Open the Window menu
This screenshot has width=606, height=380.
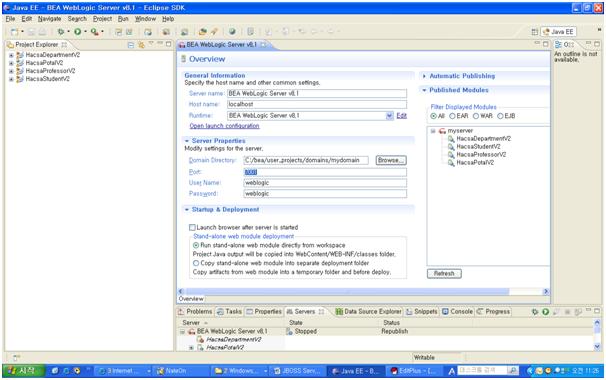tap(145, 19)
